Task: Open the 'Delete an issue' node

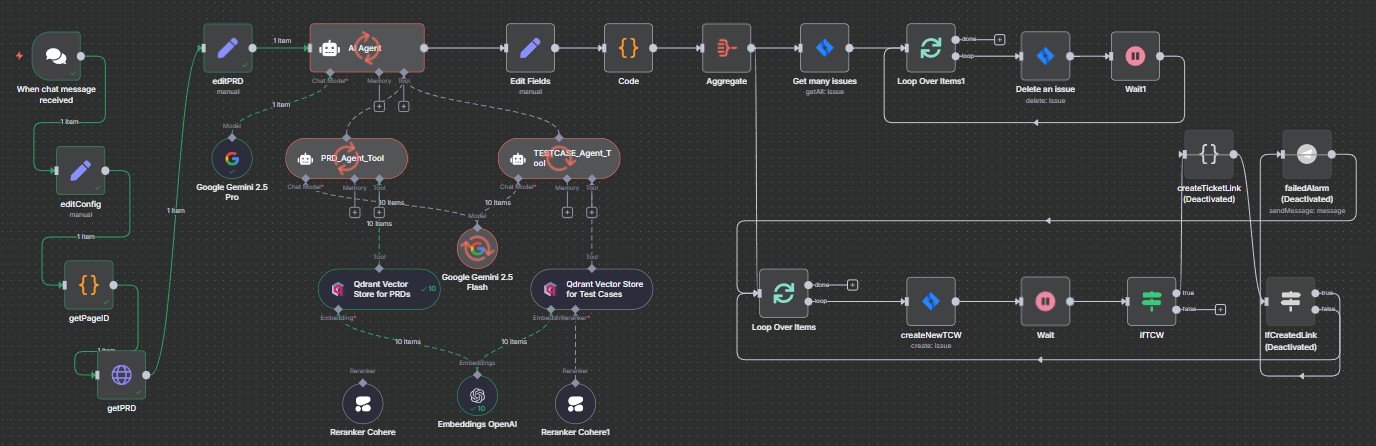Action: (1045, 56)
